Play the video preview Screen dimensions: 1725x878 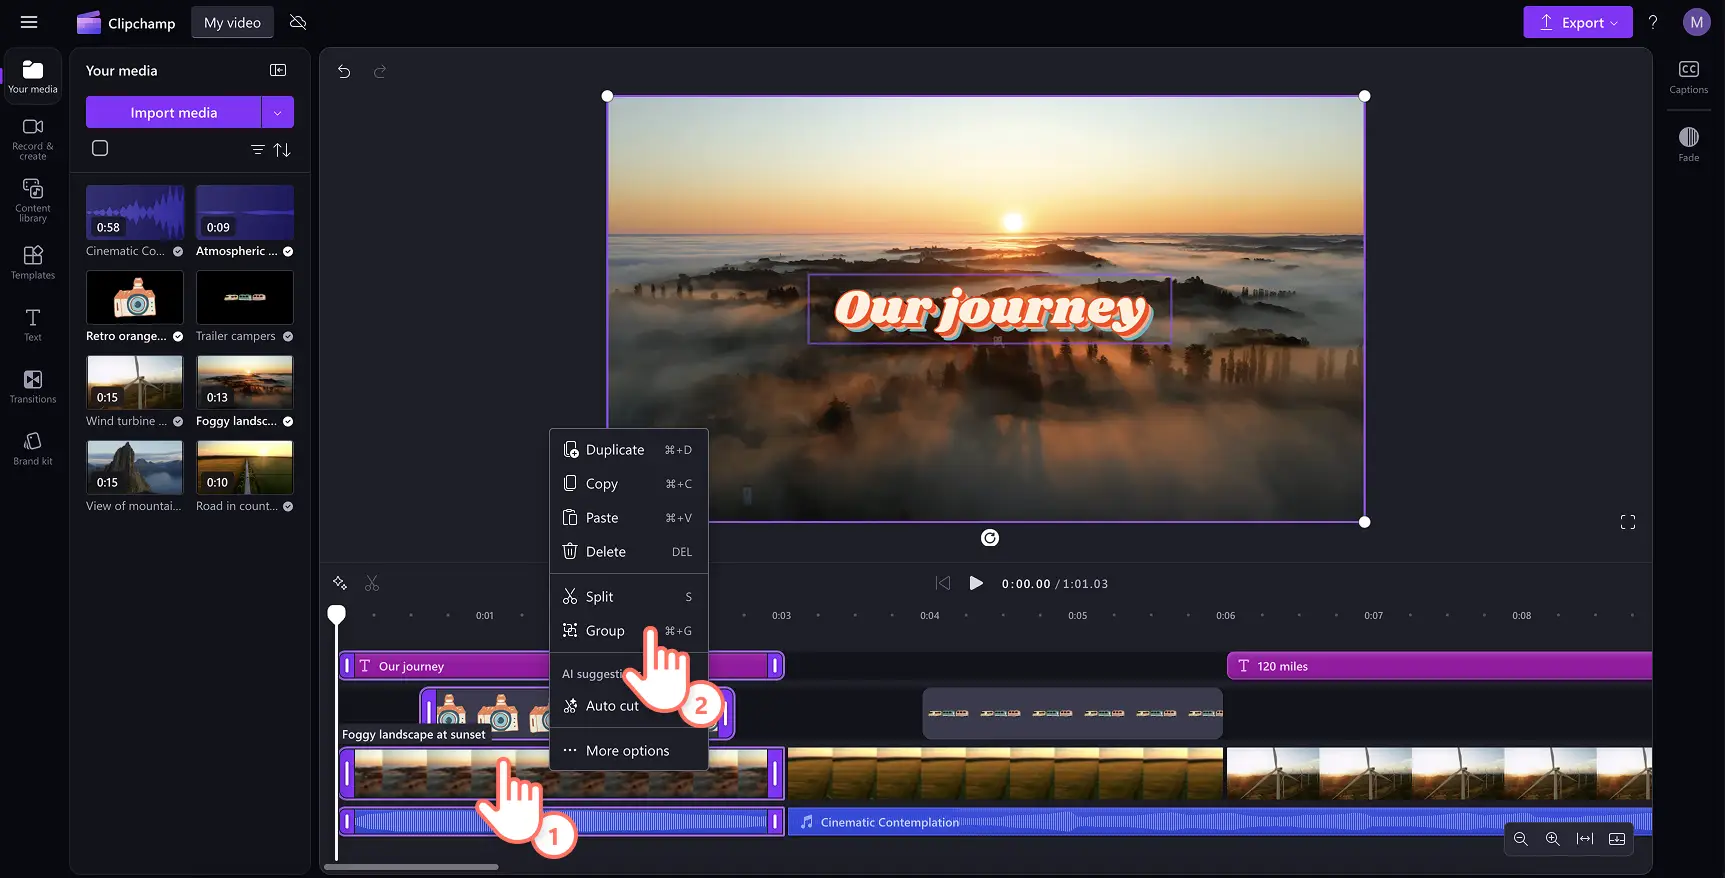tap(976, 583)
